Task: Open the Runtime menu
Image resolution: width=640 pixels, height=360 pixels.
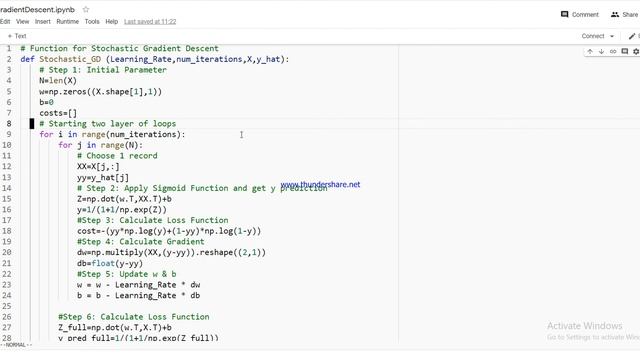Action: click(x=67, y=22)
